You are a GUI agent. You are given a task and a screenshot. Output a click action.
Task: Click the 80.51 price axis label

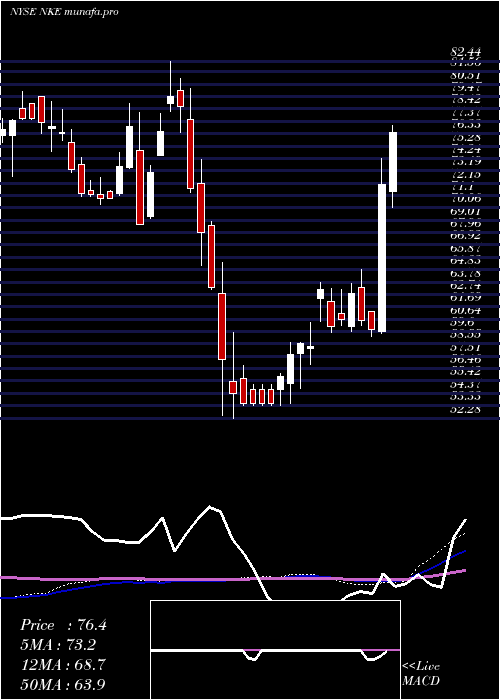pyautogui.click(x=465, y=75)
